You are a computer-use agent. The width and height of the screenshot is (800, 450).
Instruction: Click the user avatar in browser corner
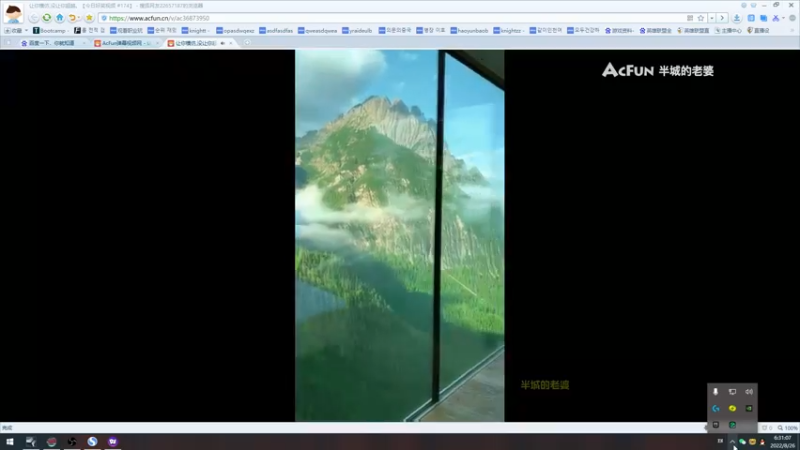tap(13, 13)
